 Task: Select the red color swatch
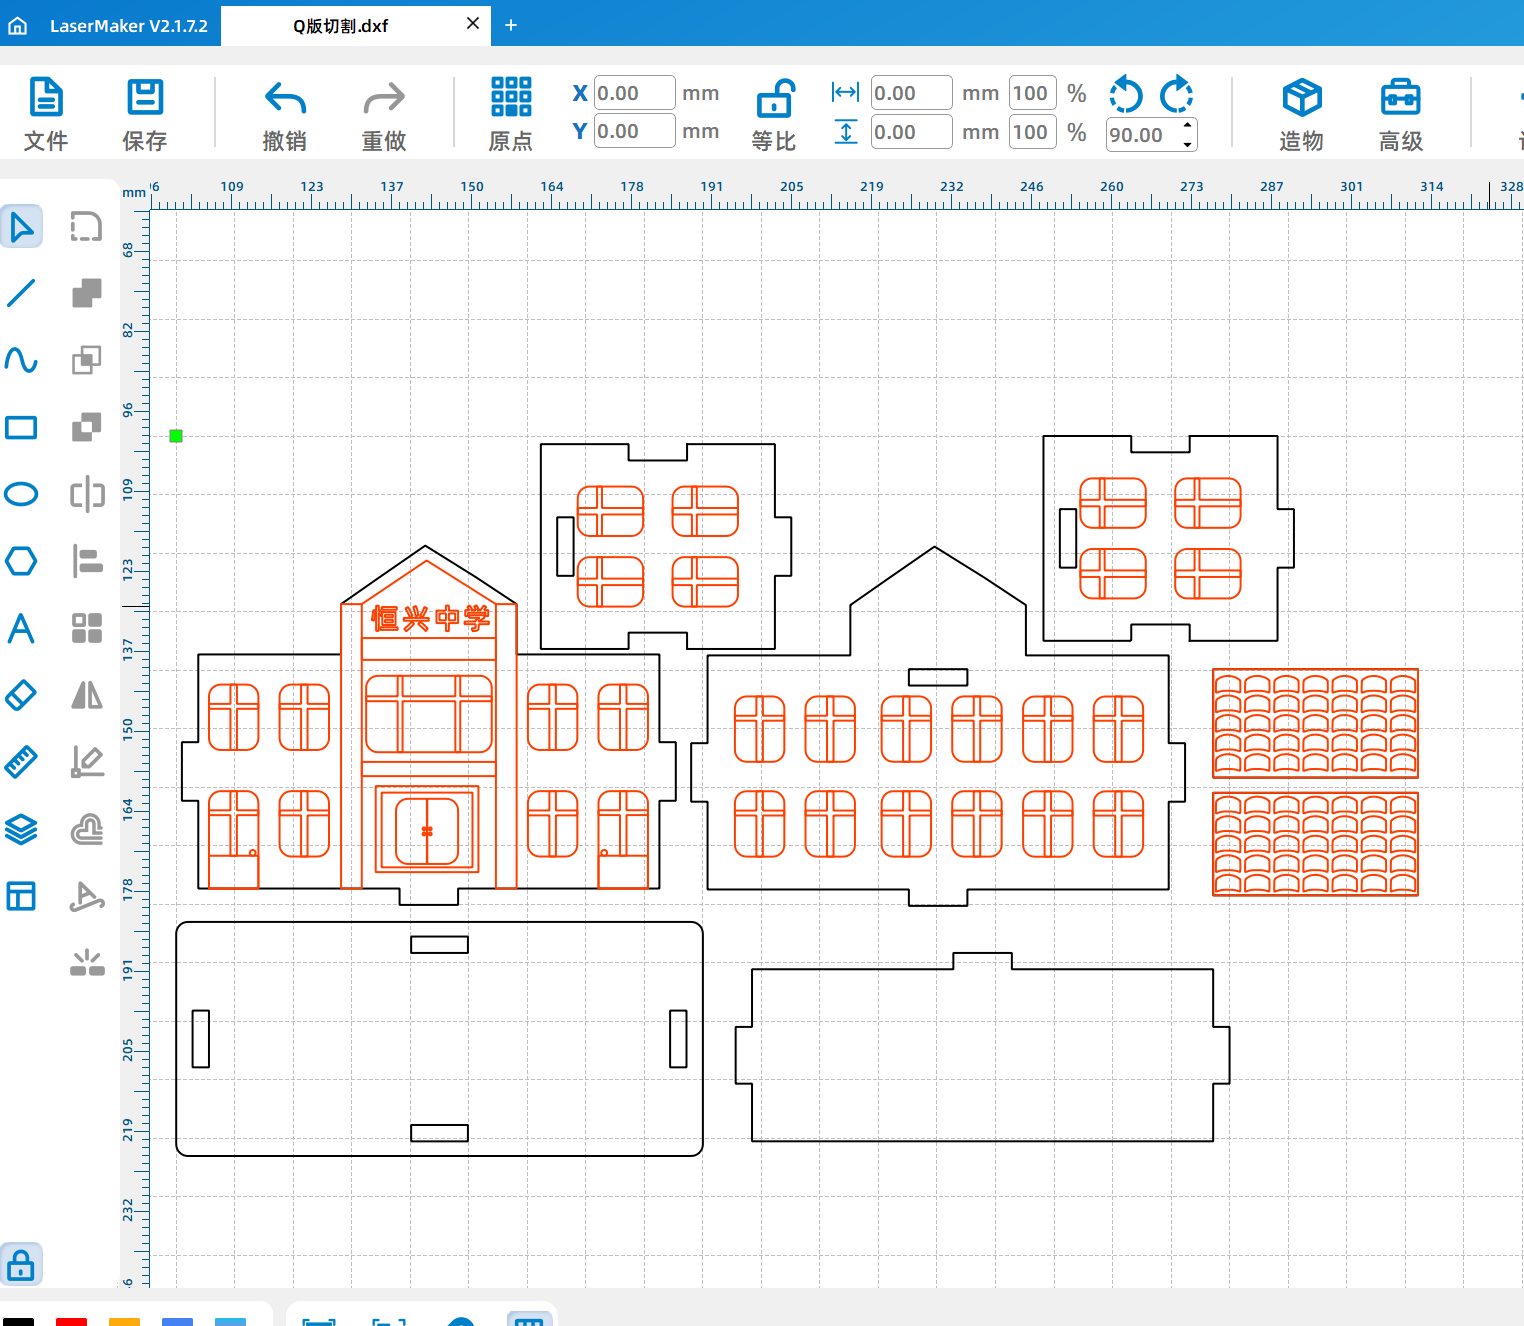pos(71,1321)
